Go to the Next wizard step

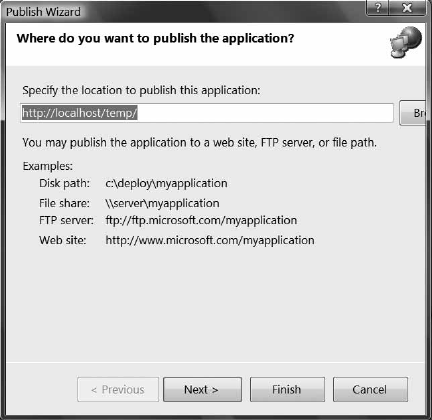pos(202,389)
